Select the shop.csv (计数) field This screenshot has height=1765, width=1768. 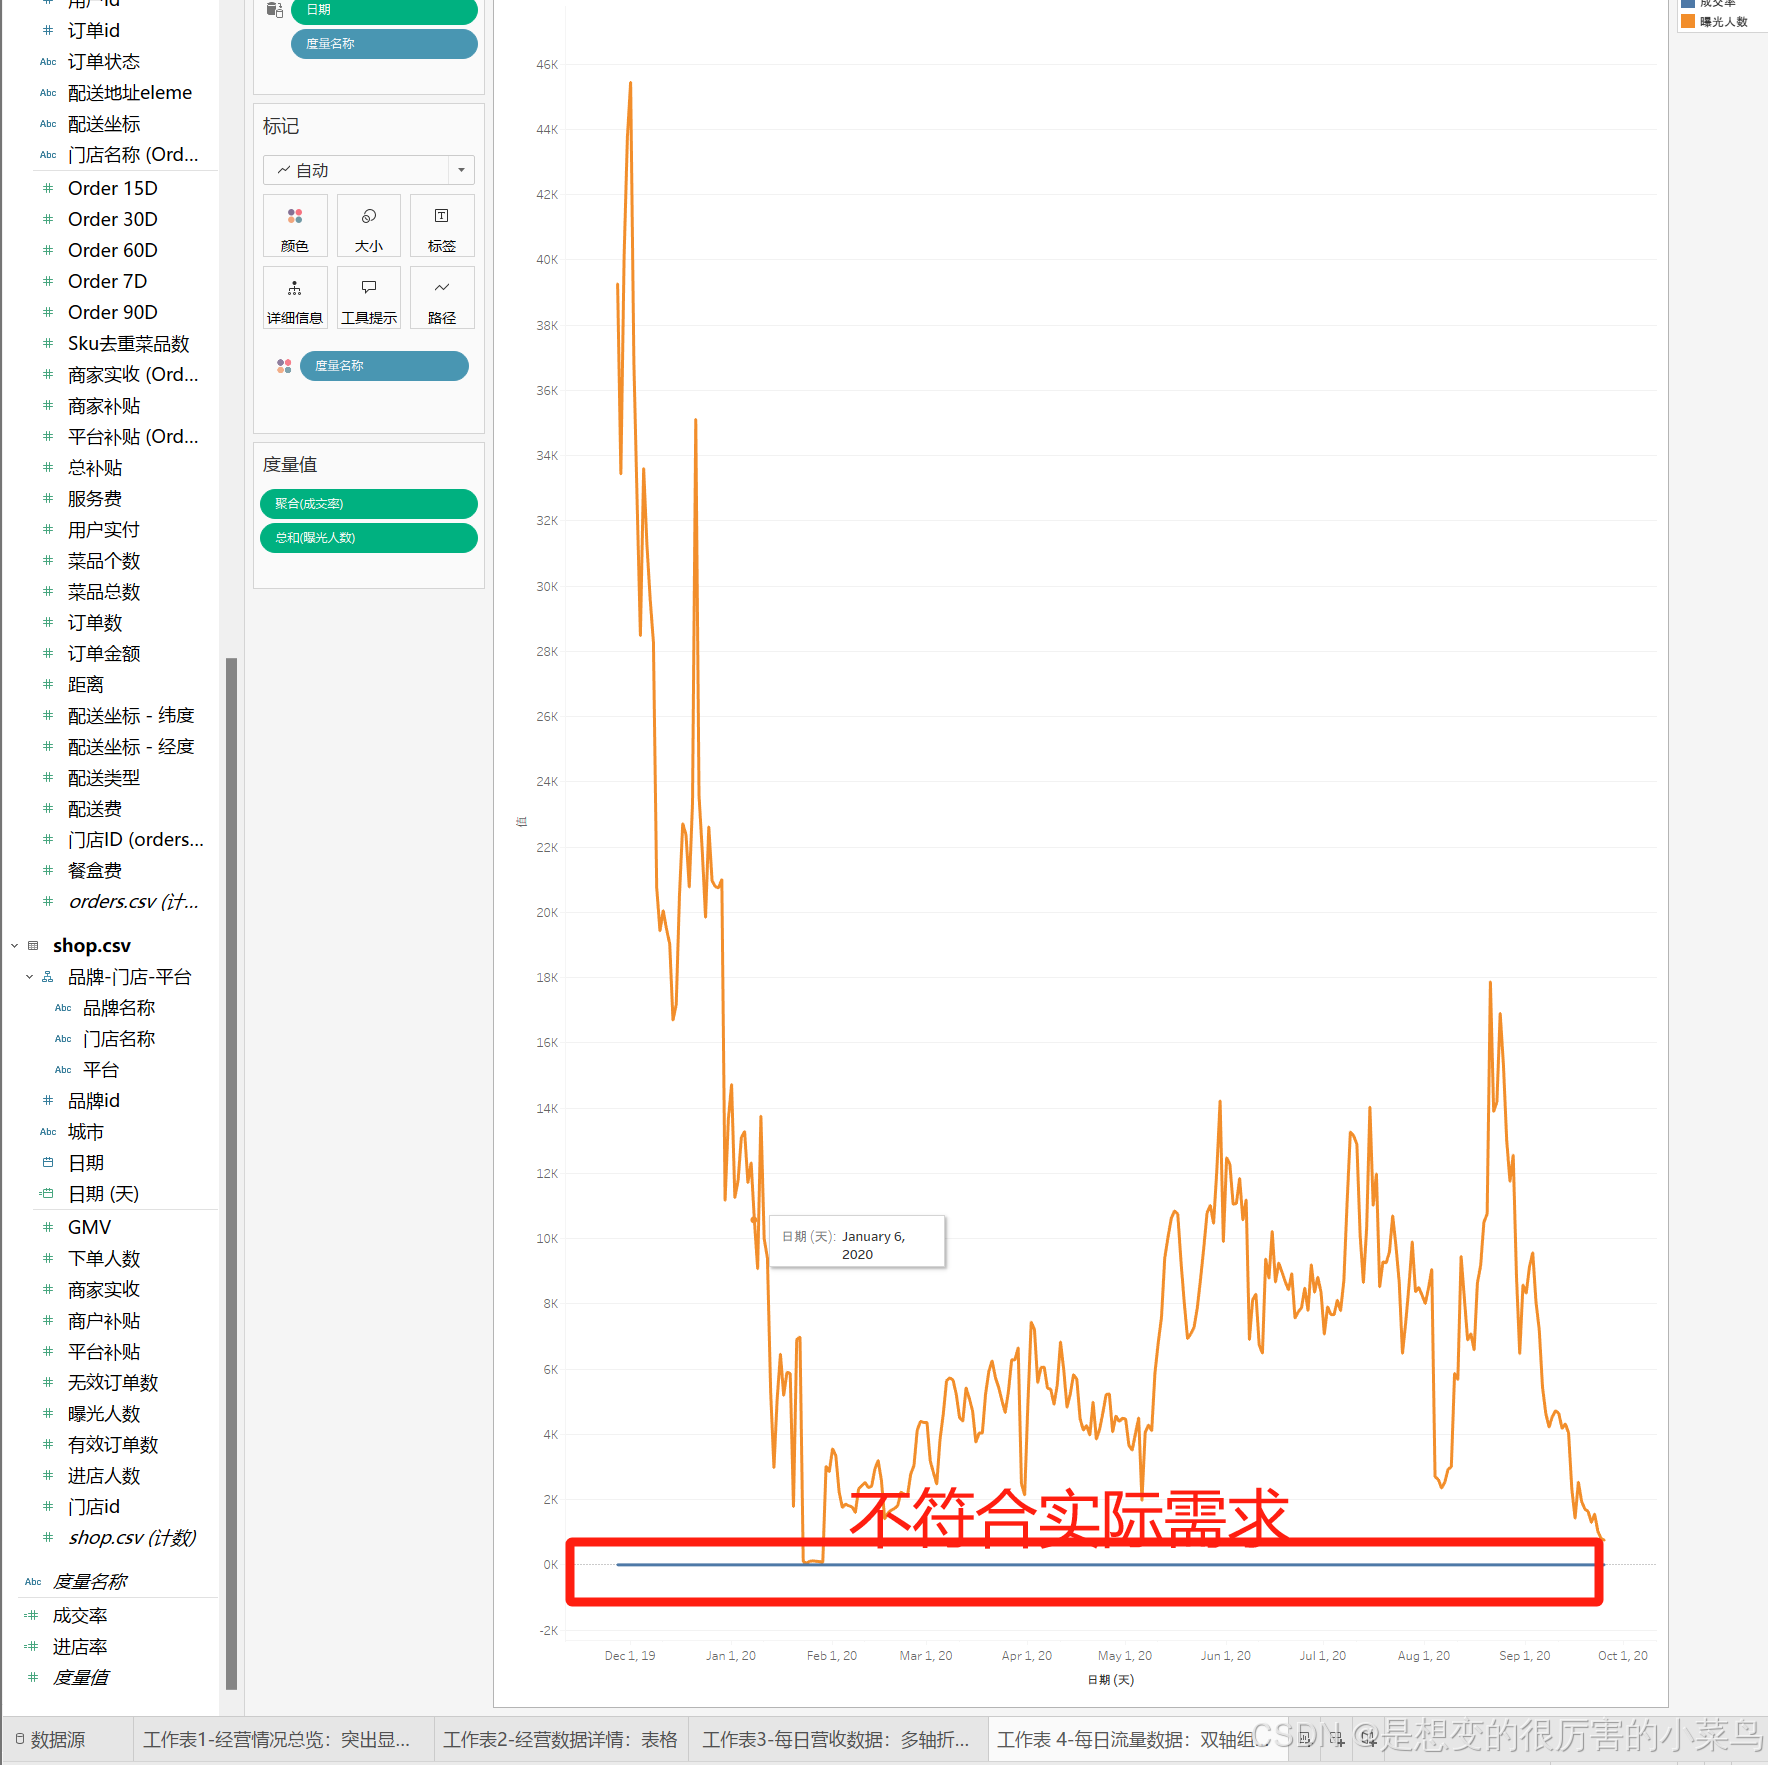click(x=132, y=1538)
